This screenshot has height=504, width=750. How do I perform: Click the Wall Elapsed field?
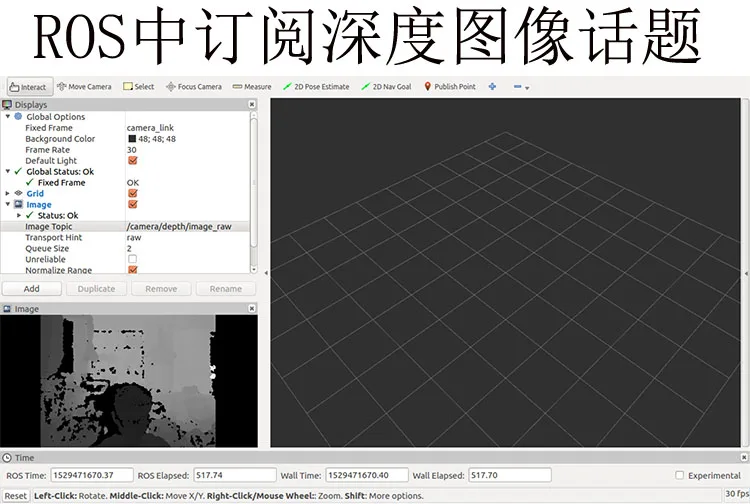pos(510,475)
